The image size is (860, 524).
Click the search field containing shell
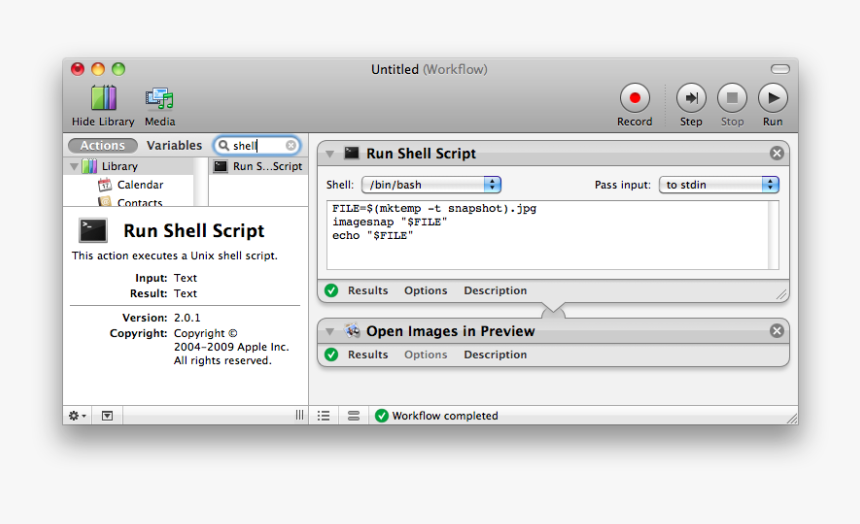257,145
